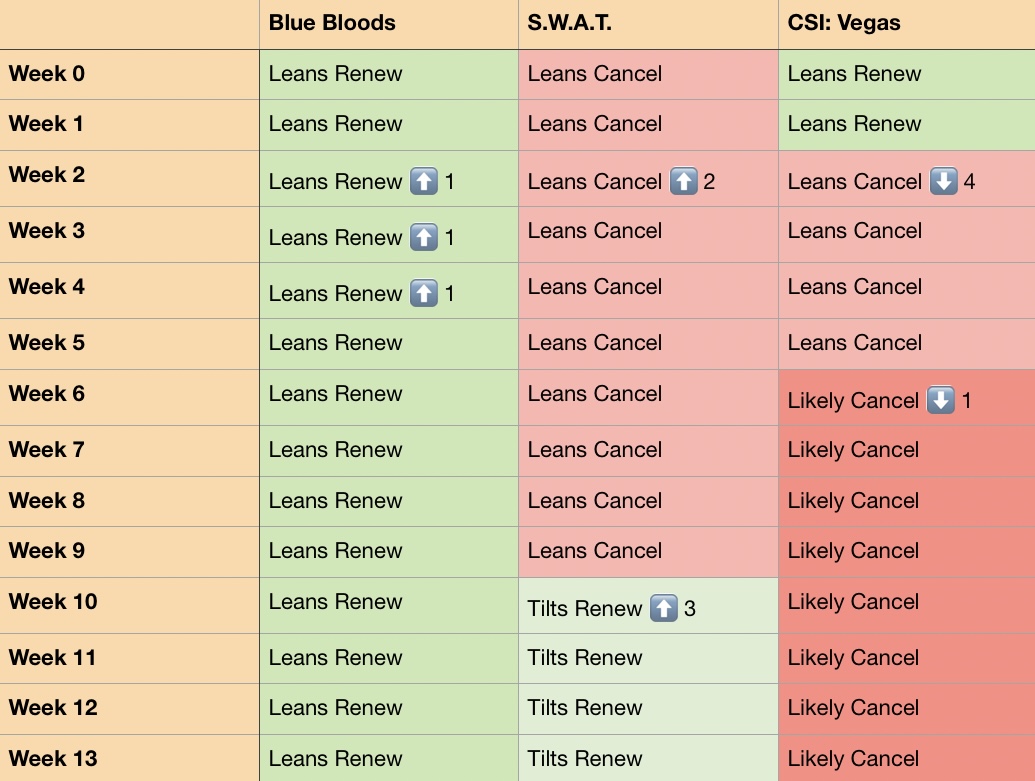Click the Week 10 row label
1035x781 pixels.
(53, 601)
